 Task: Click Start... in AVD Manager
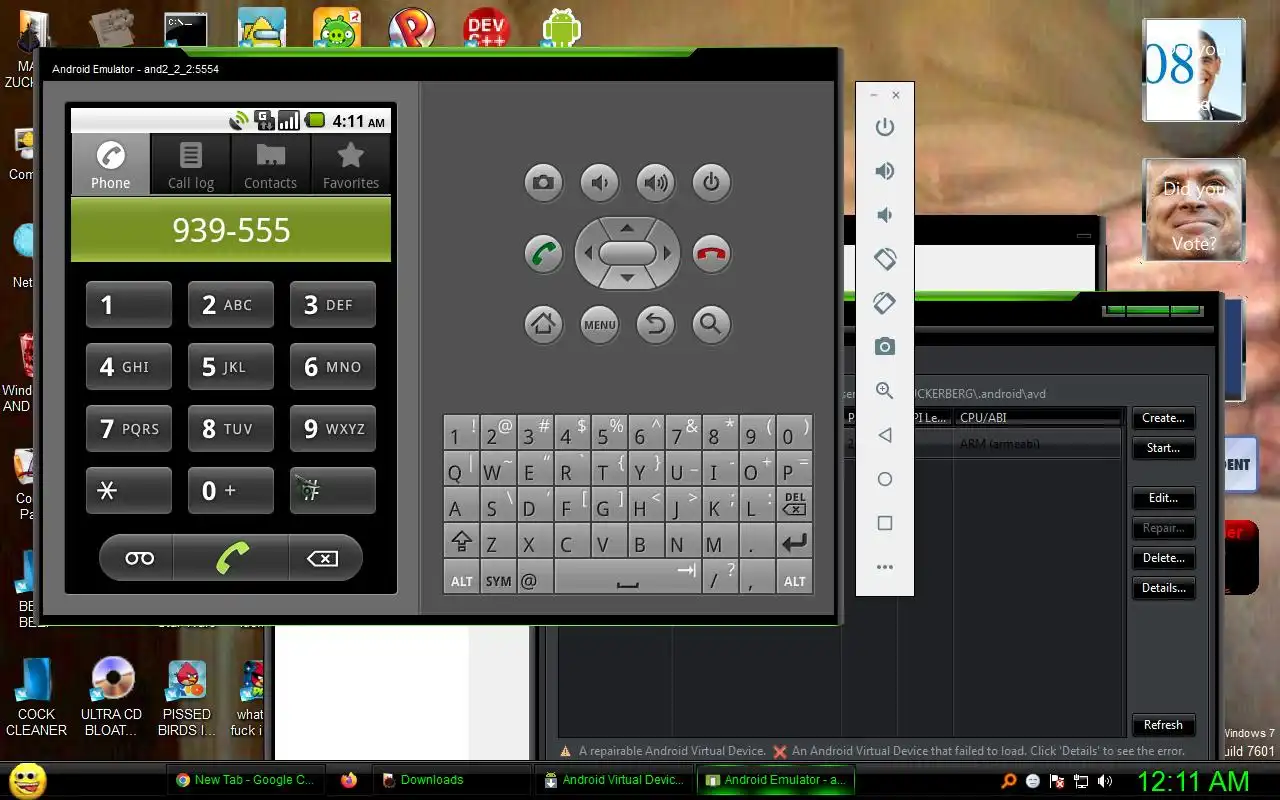pos(1163,448)
